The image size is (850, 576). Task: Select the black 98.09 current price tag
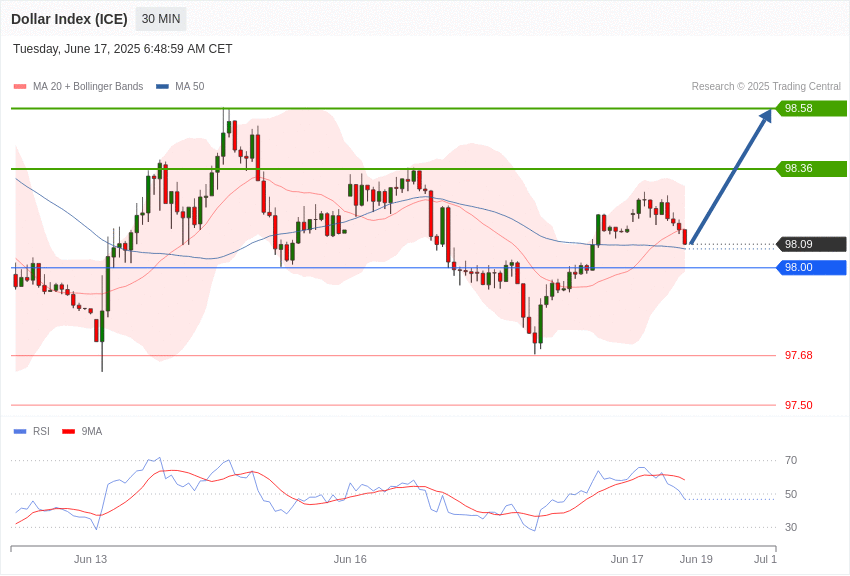812,244
